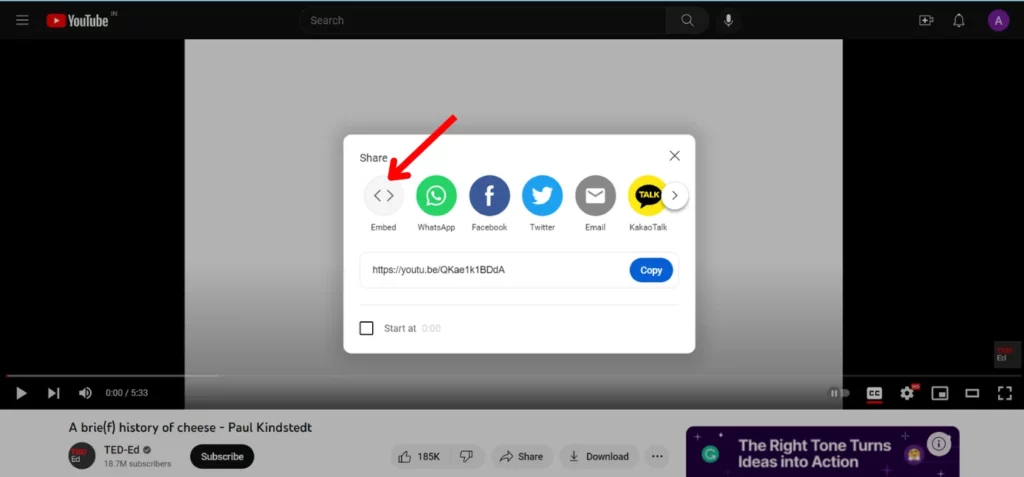Open the TED-Ed channel name link

pyautogui.click(x=122, y=450)
